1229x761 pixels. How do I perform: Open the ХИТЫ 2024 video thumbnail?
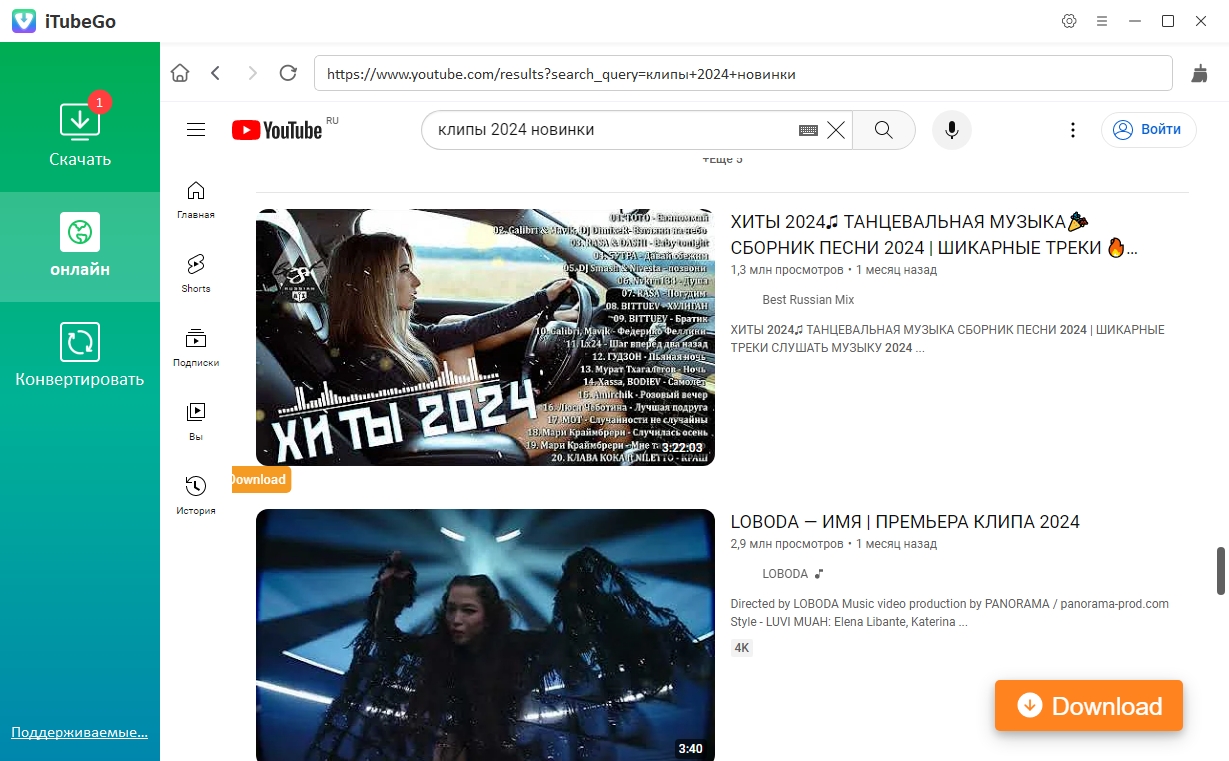pos(485,337)
